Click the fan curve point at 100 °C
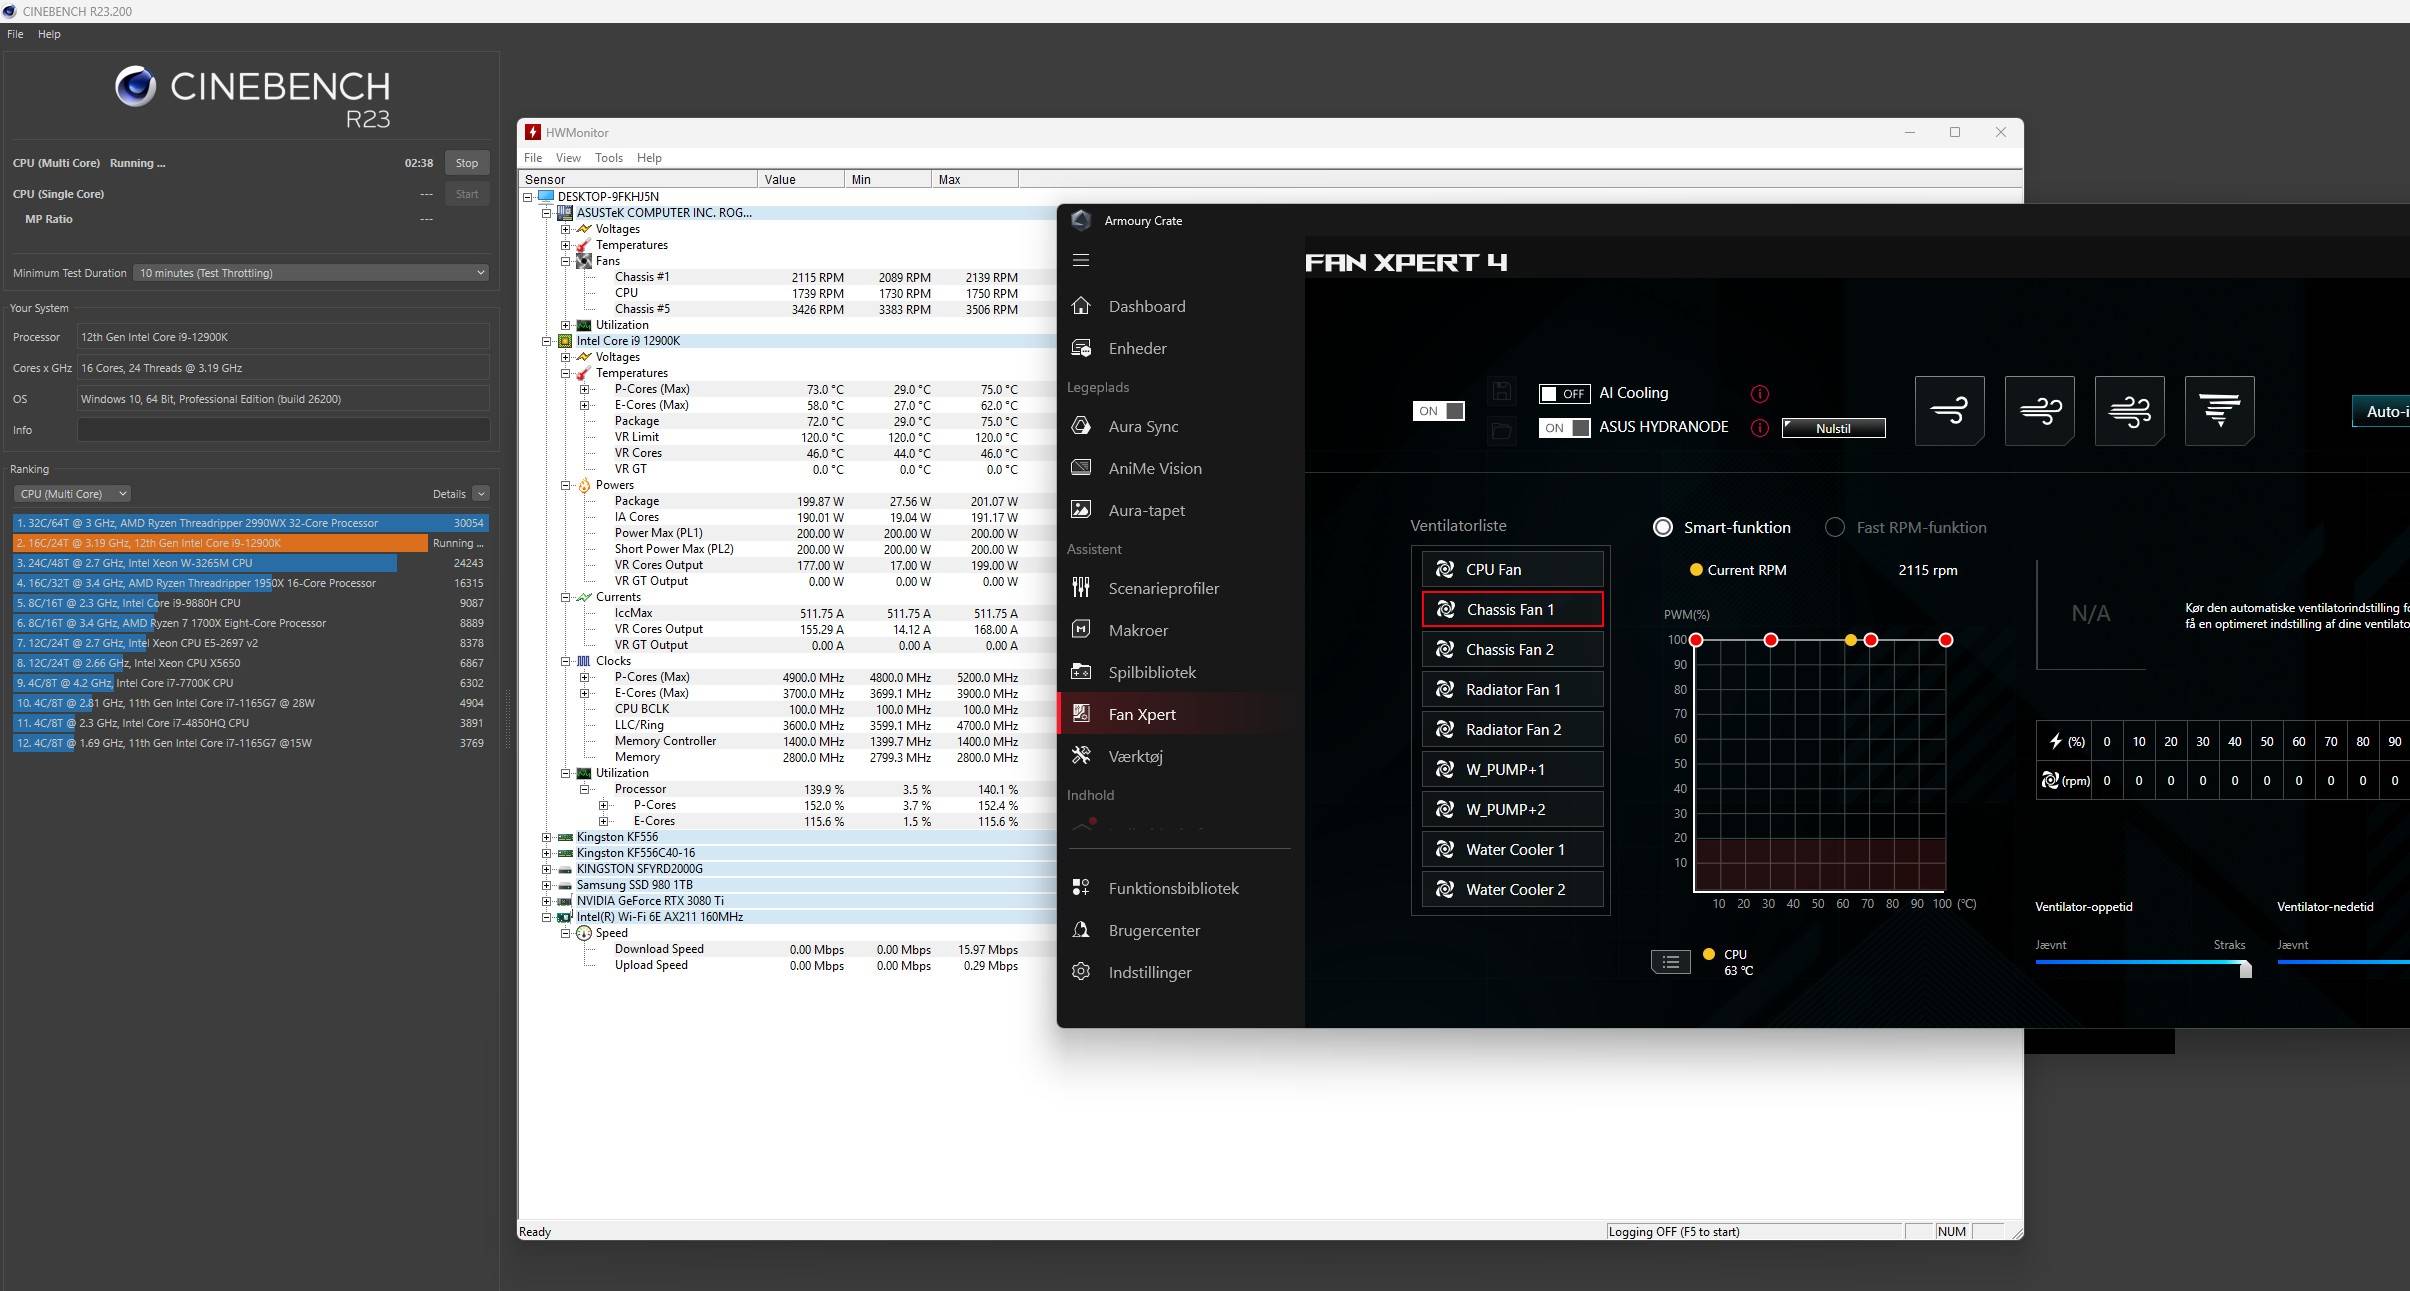The width and height of the screenshot is (2410, 1291). 1945,640
